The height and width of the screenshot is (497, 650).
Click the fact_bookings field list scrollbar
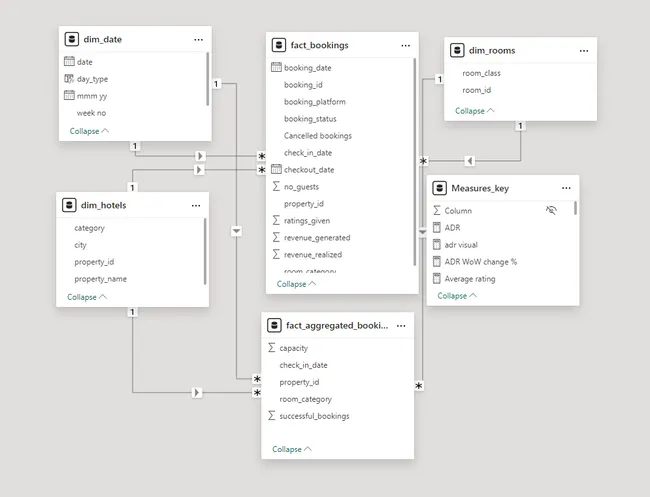(x=415, y=162)
